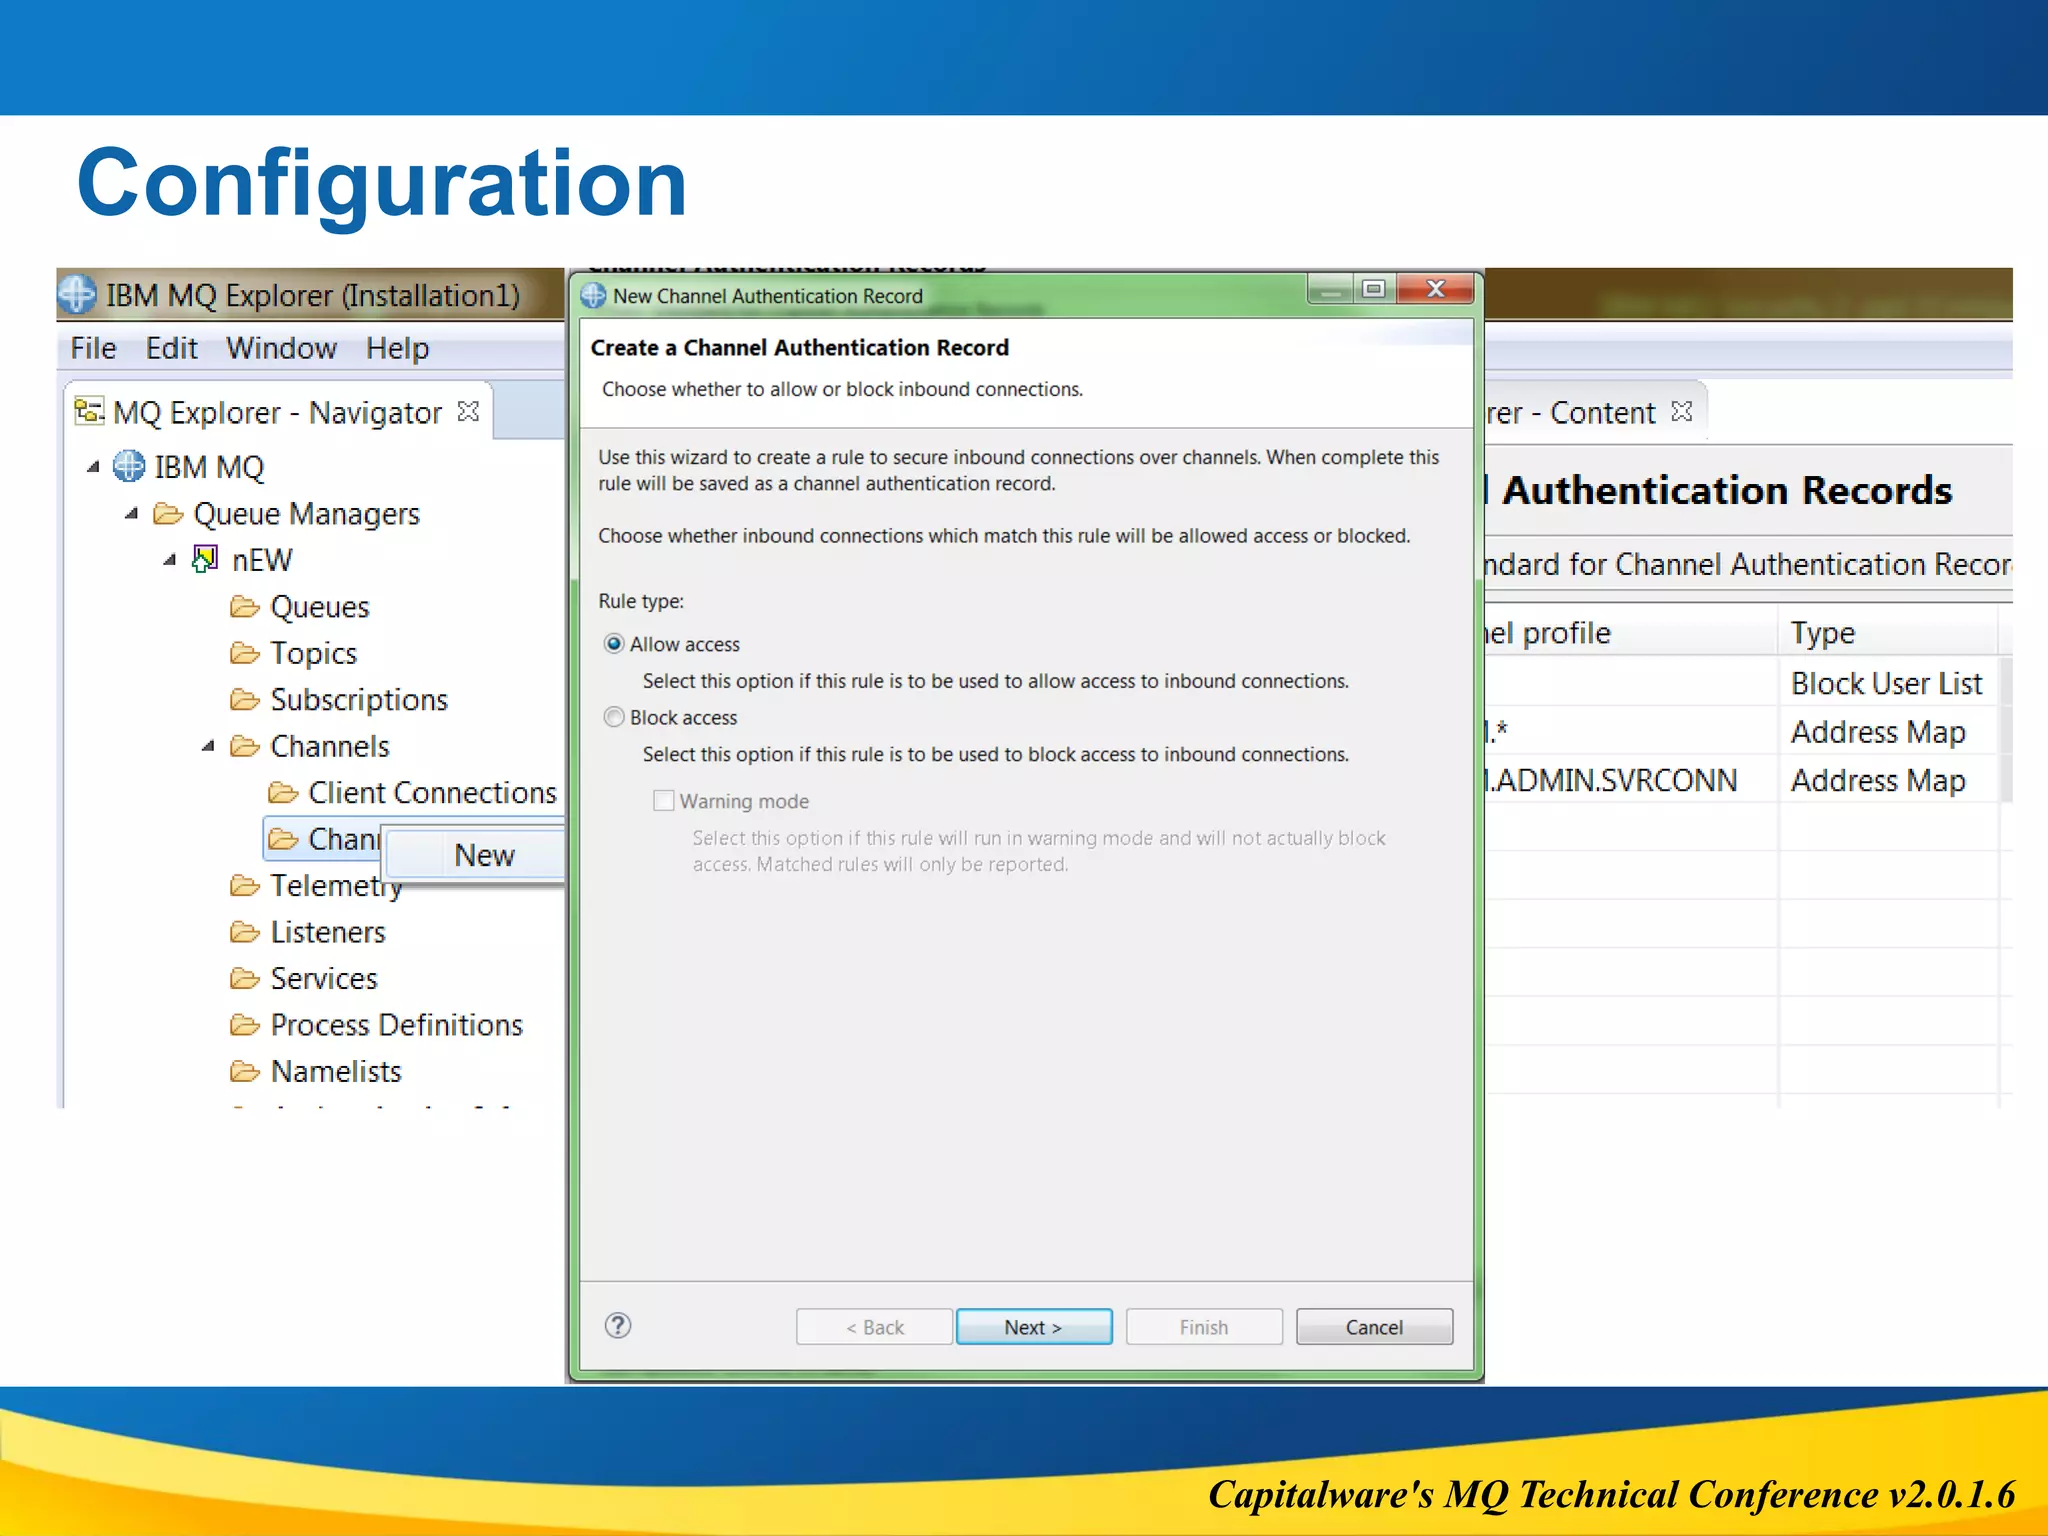Select the nEW queue manager label
Viewport: 2048px width, 1536px height.
click(262, 560)
